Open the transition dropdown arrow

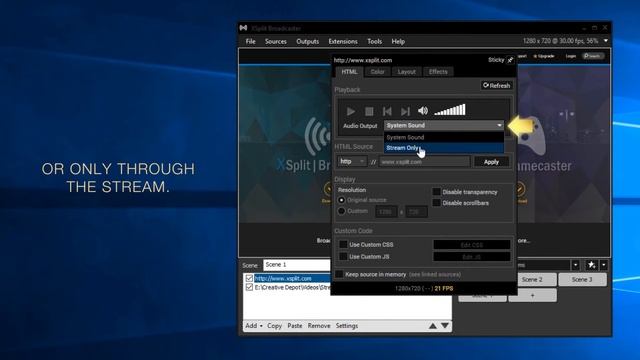pos(575,265)
